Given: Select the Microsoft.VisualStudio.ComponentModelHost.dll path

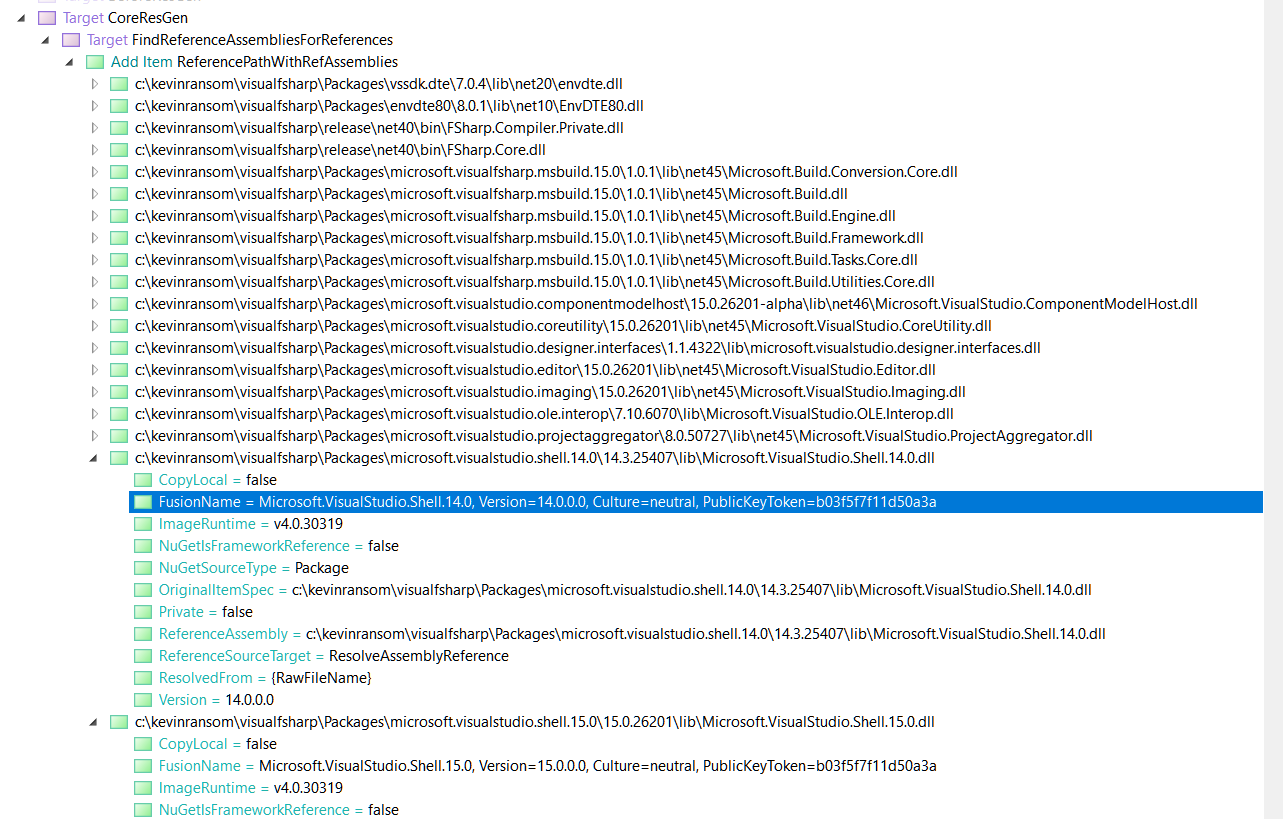Looking at the screenshot, I should coord(666,304).
